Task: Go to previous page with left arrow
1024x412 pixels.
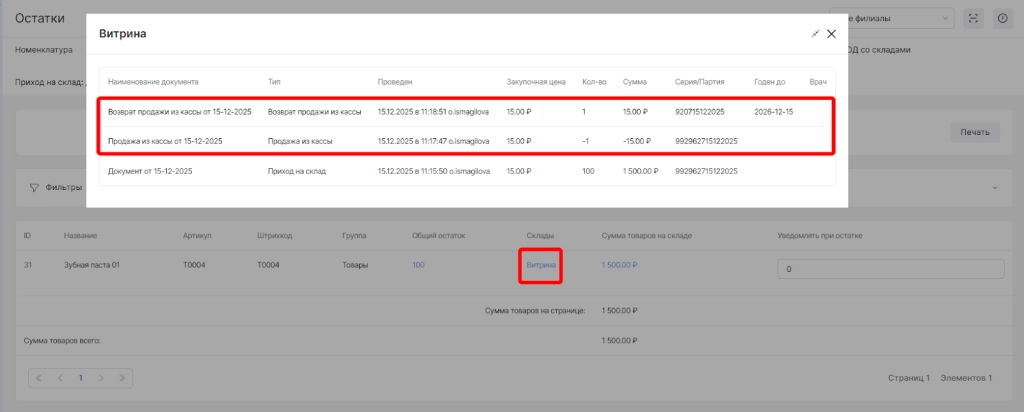Action: pos(60,378)
